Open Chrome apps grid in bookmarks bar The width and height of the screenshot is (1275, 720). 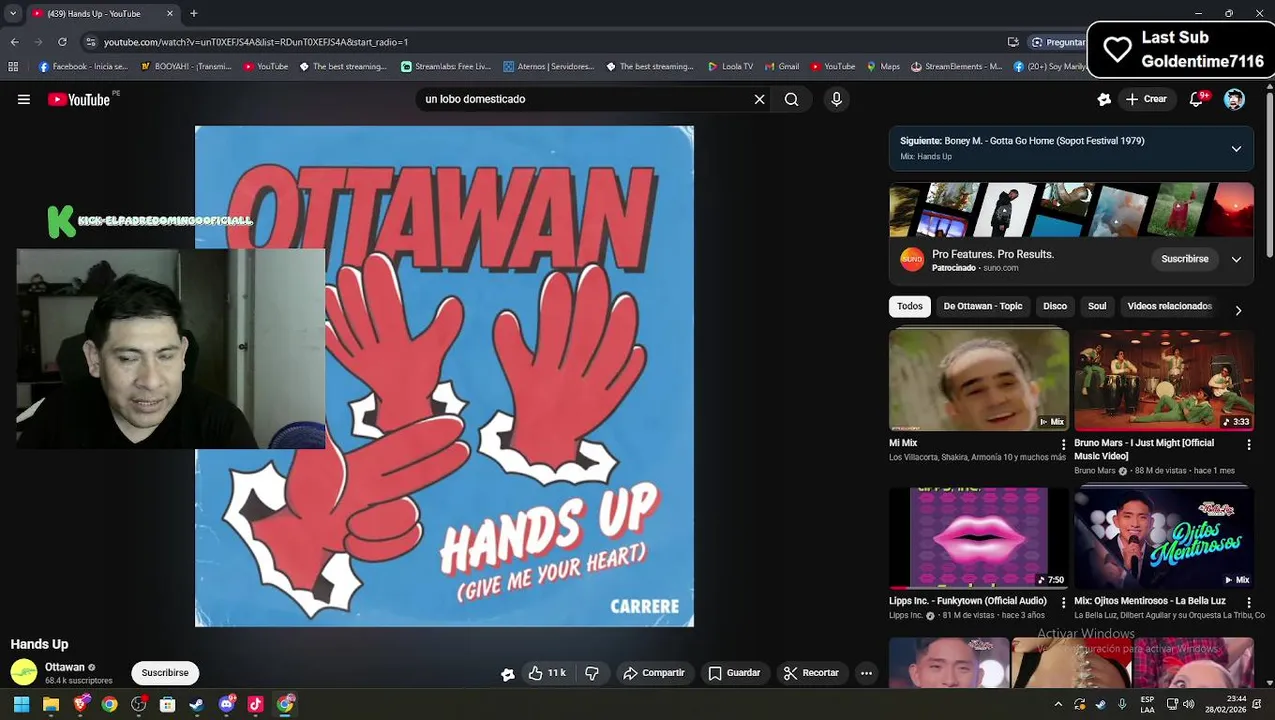pos(13,67)
